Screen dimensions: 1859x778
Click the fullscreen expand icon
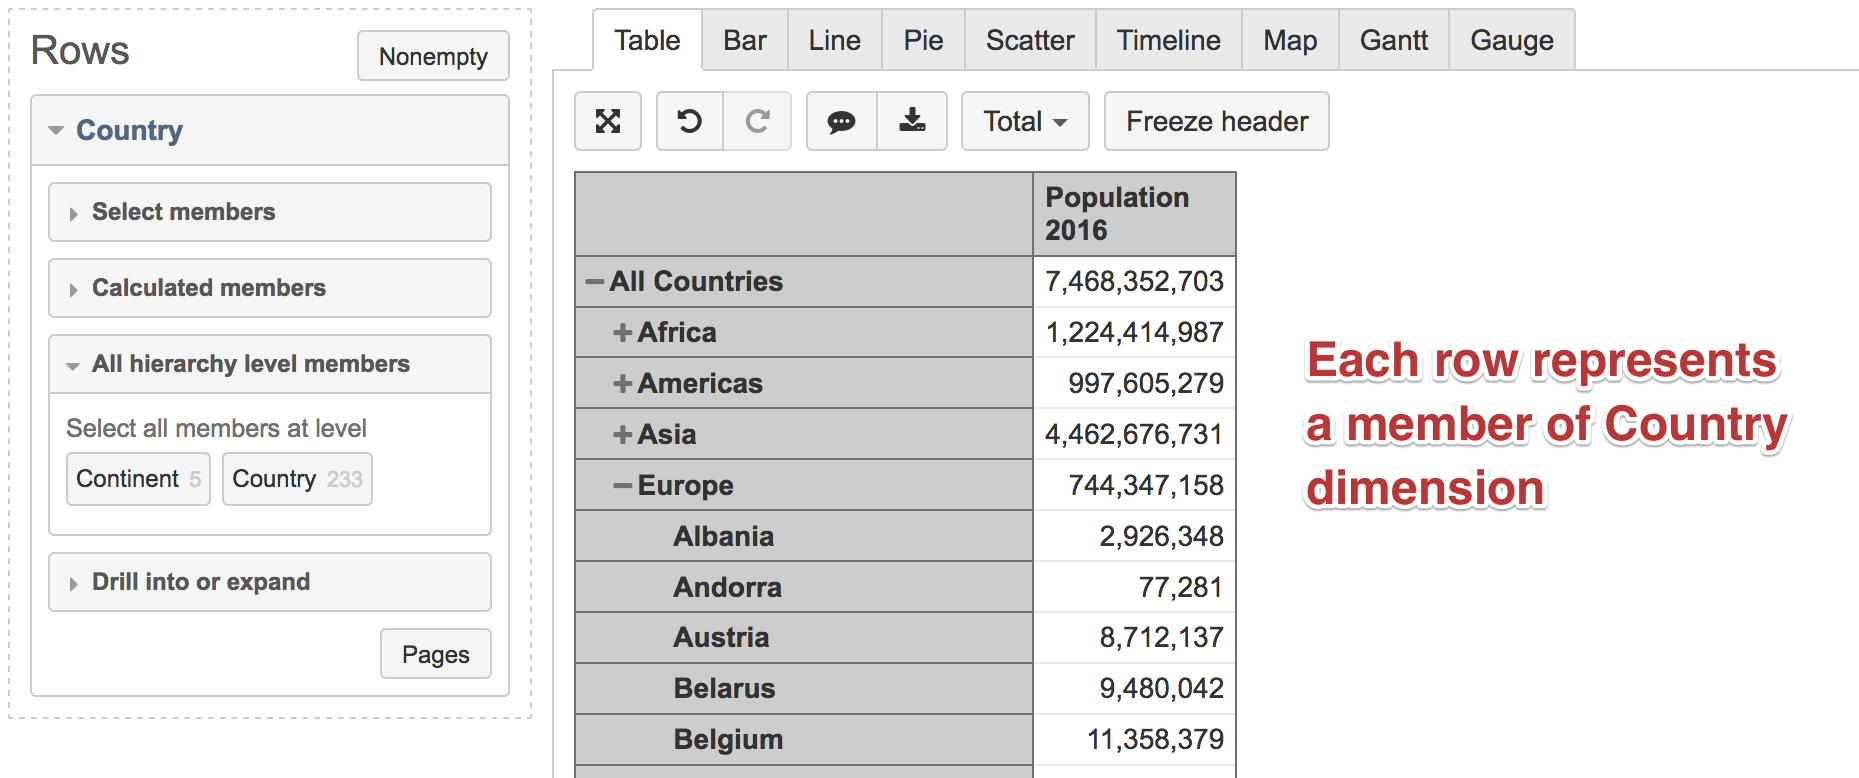608,121
